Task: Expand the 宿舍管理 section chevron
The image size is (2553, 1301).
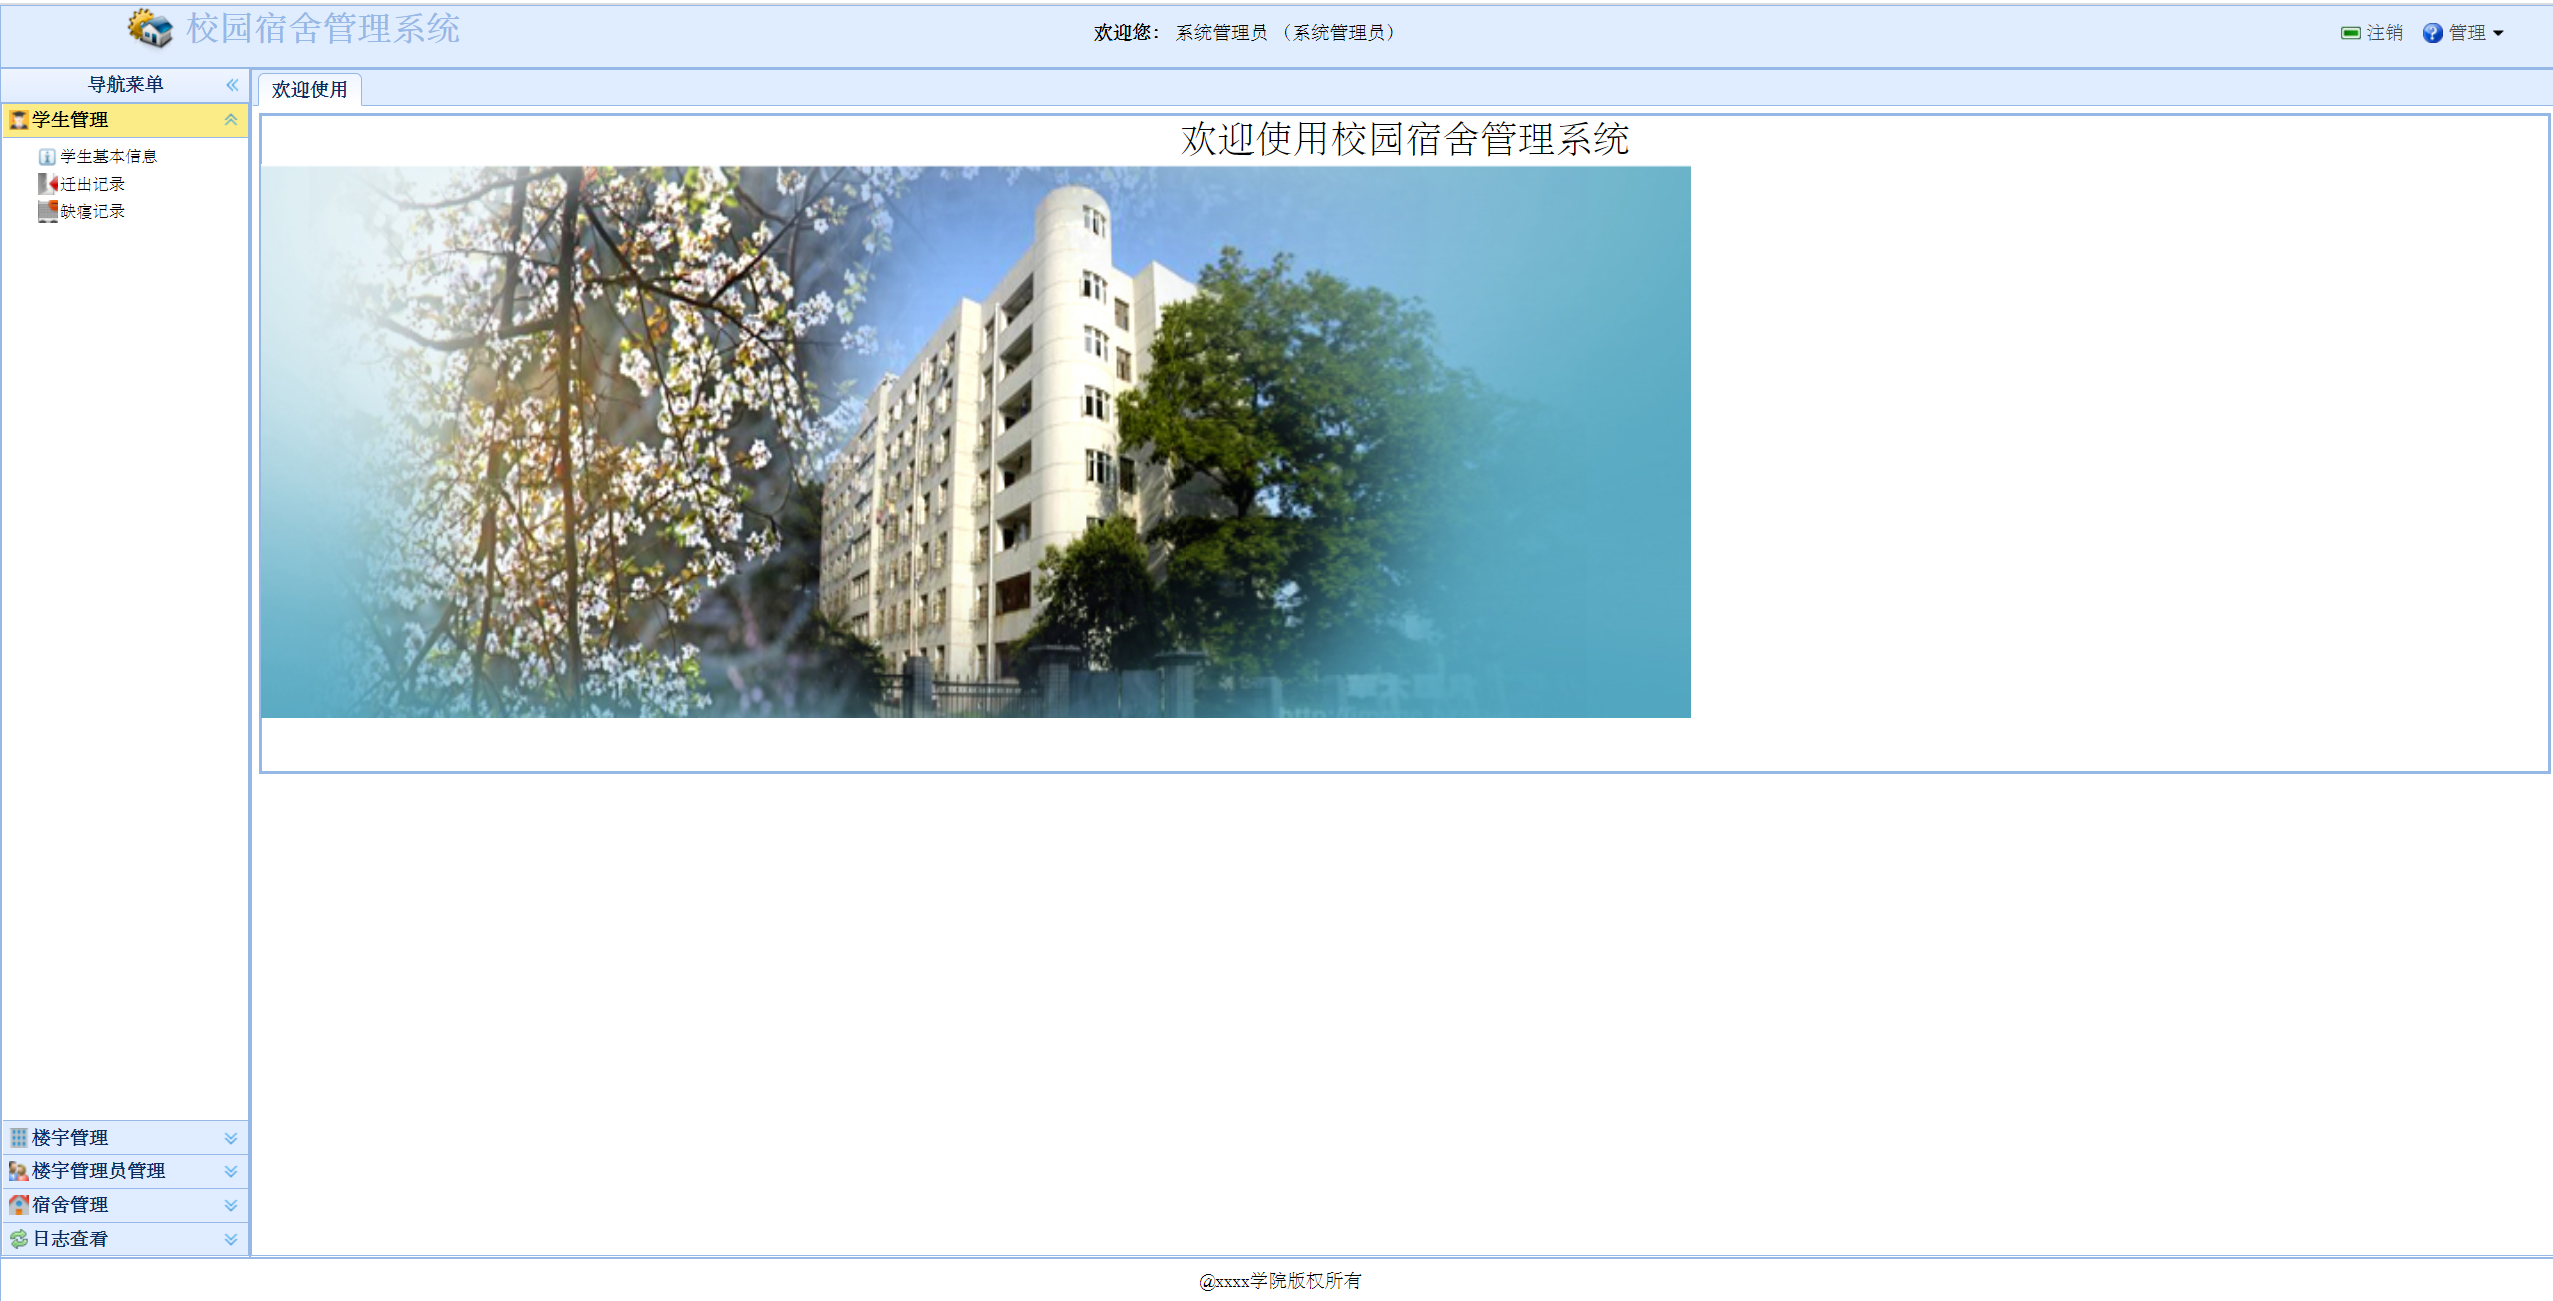Action: pos(231,1205)
